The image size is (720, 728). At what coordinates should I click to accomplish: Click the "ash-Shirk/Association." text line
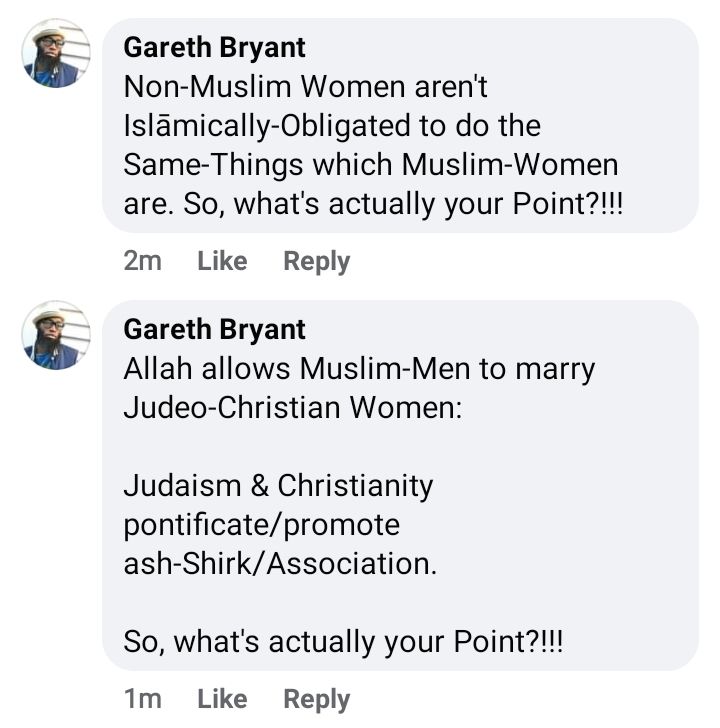280,564
